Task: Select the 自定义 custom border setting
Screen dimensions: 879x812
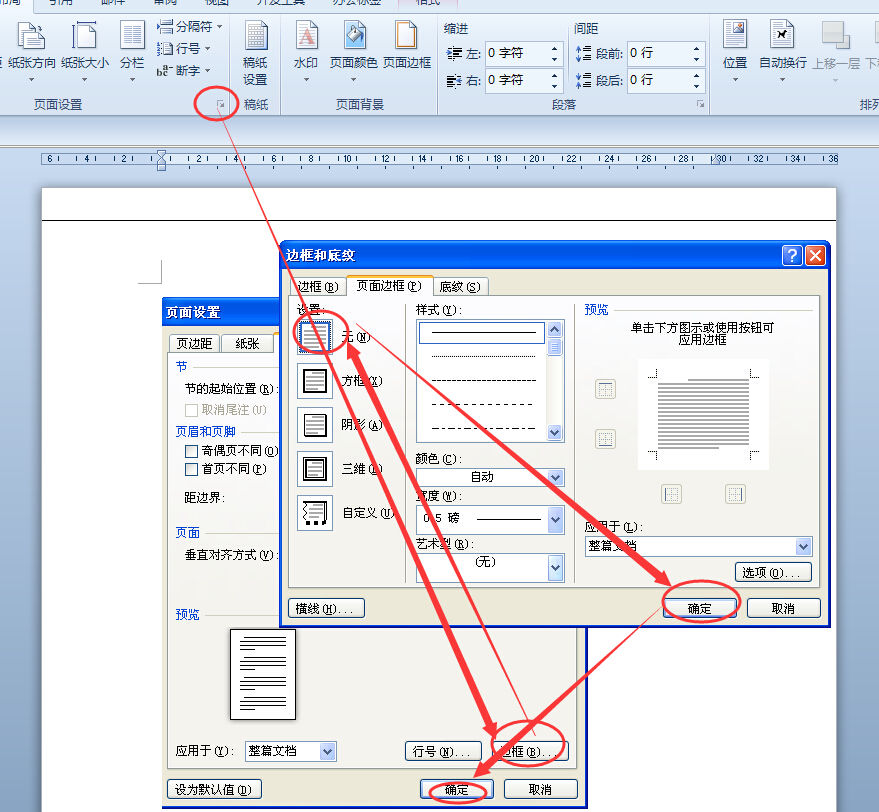Action: [x=314, y=513]
